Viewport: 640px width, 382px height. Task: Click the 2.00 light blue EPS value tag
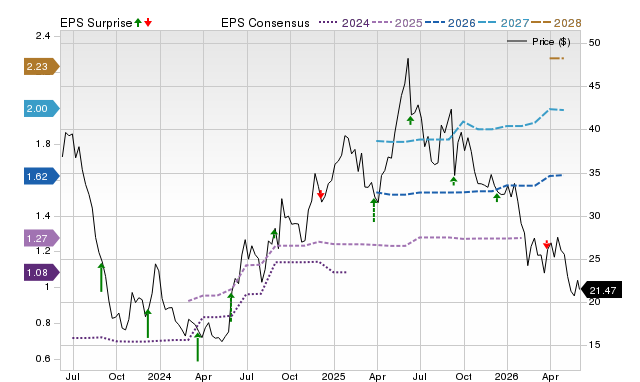[42, 109]
